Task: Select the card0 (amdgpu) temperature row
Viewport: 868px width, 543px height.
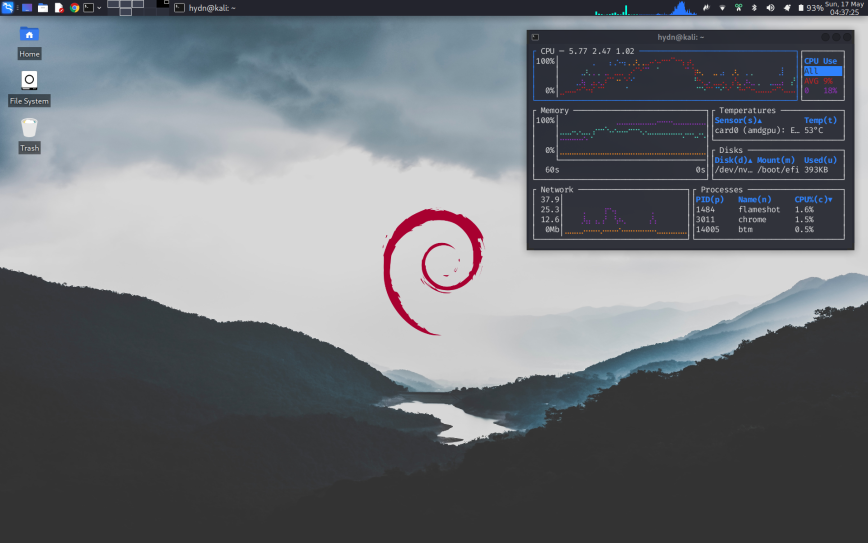Action: 778,130
